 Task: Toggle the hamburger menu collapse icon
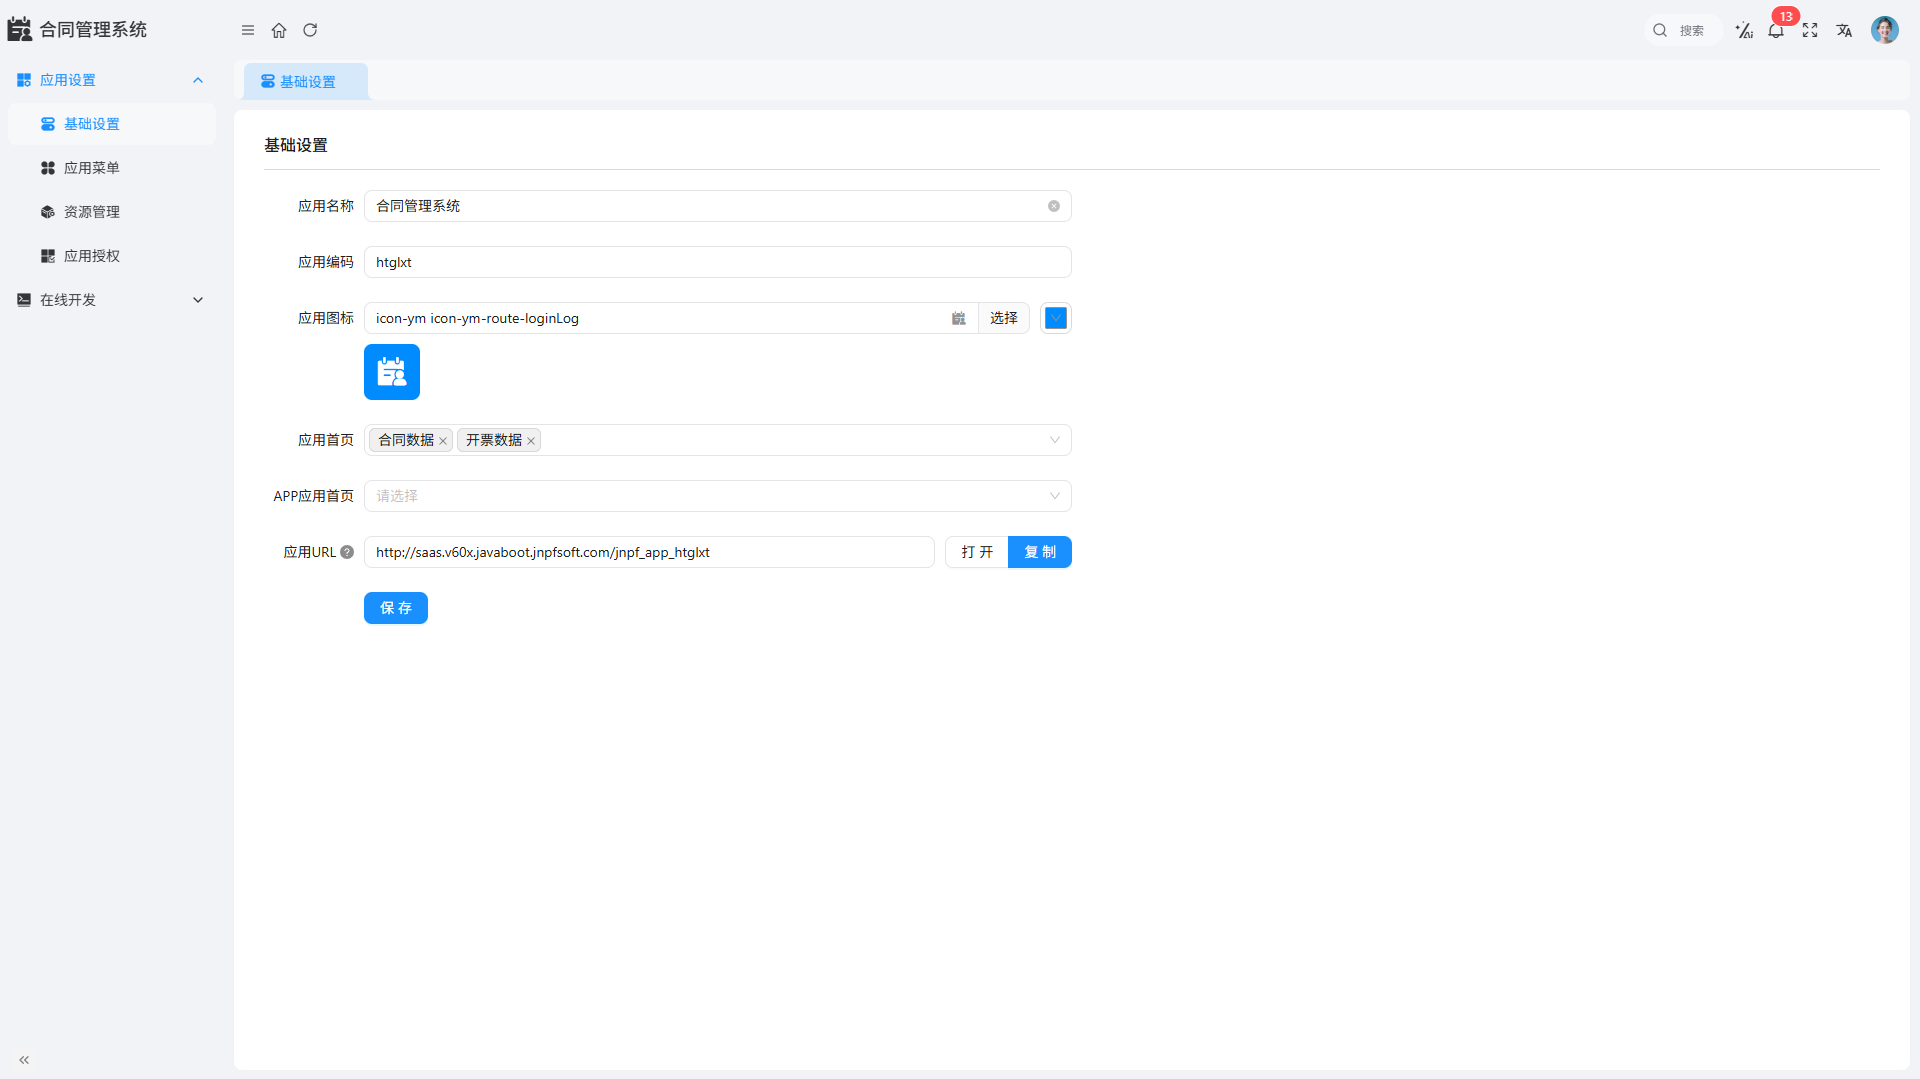248,30
